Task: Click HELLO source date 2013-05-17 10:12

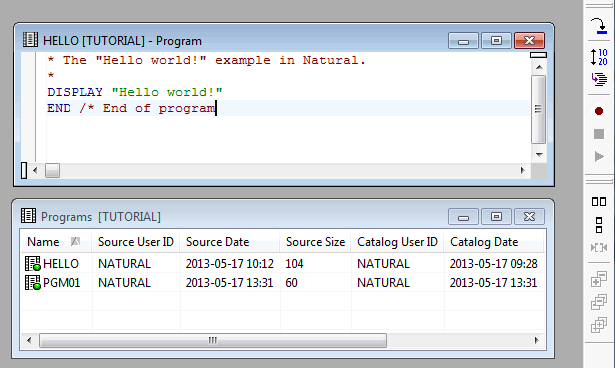Action: (x=229, y=264)
